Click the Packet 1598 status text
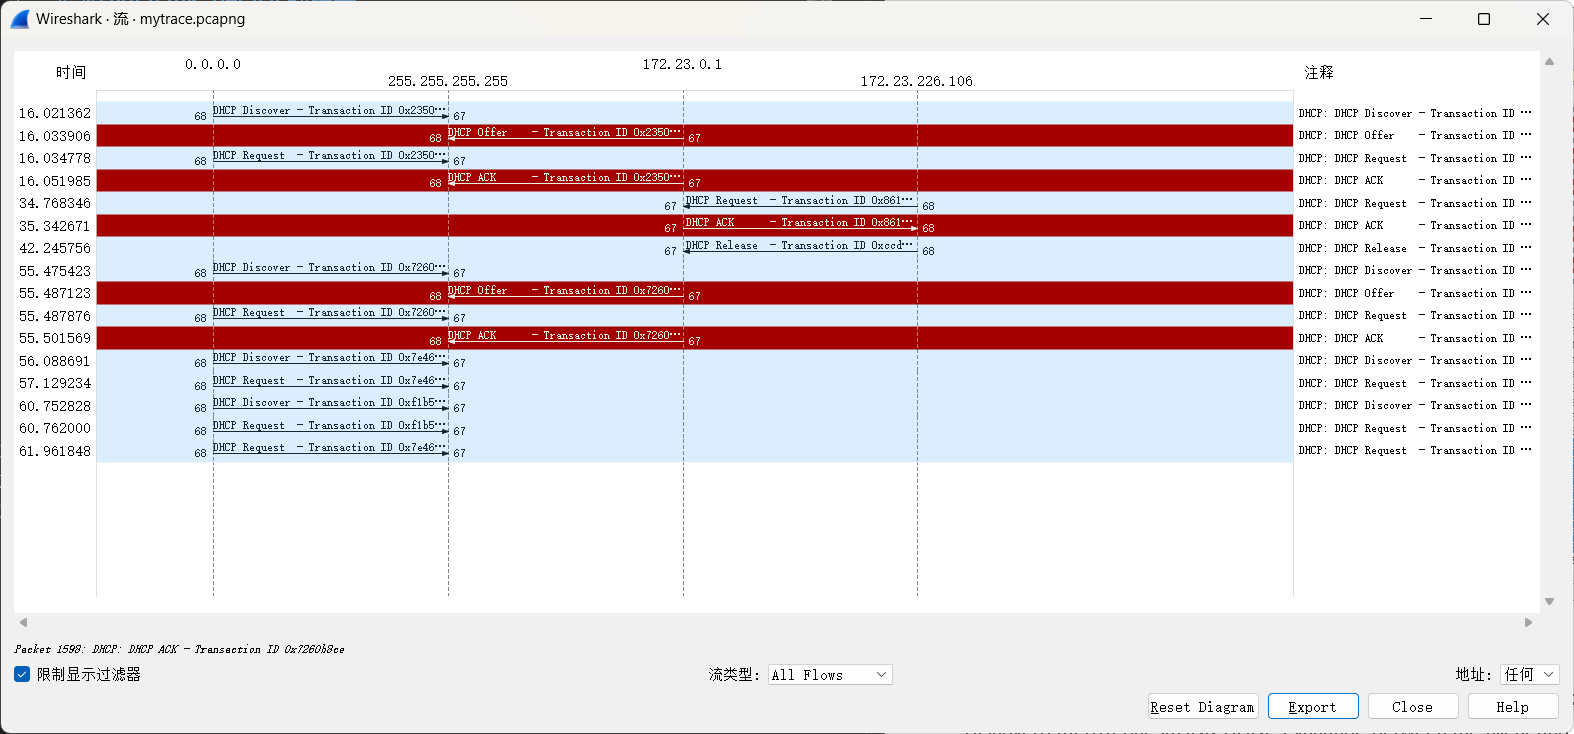 coord(180,649)
